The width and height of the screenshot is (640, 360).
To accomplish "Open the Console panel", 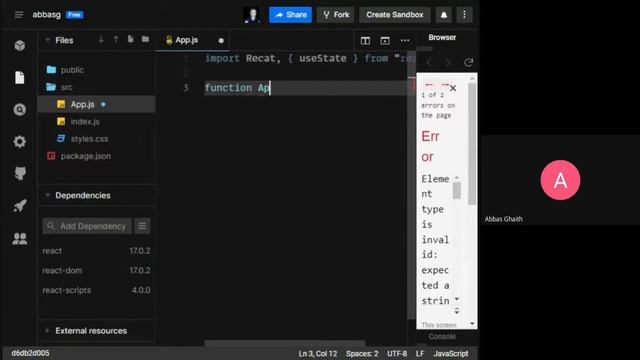I will (442, 336).
